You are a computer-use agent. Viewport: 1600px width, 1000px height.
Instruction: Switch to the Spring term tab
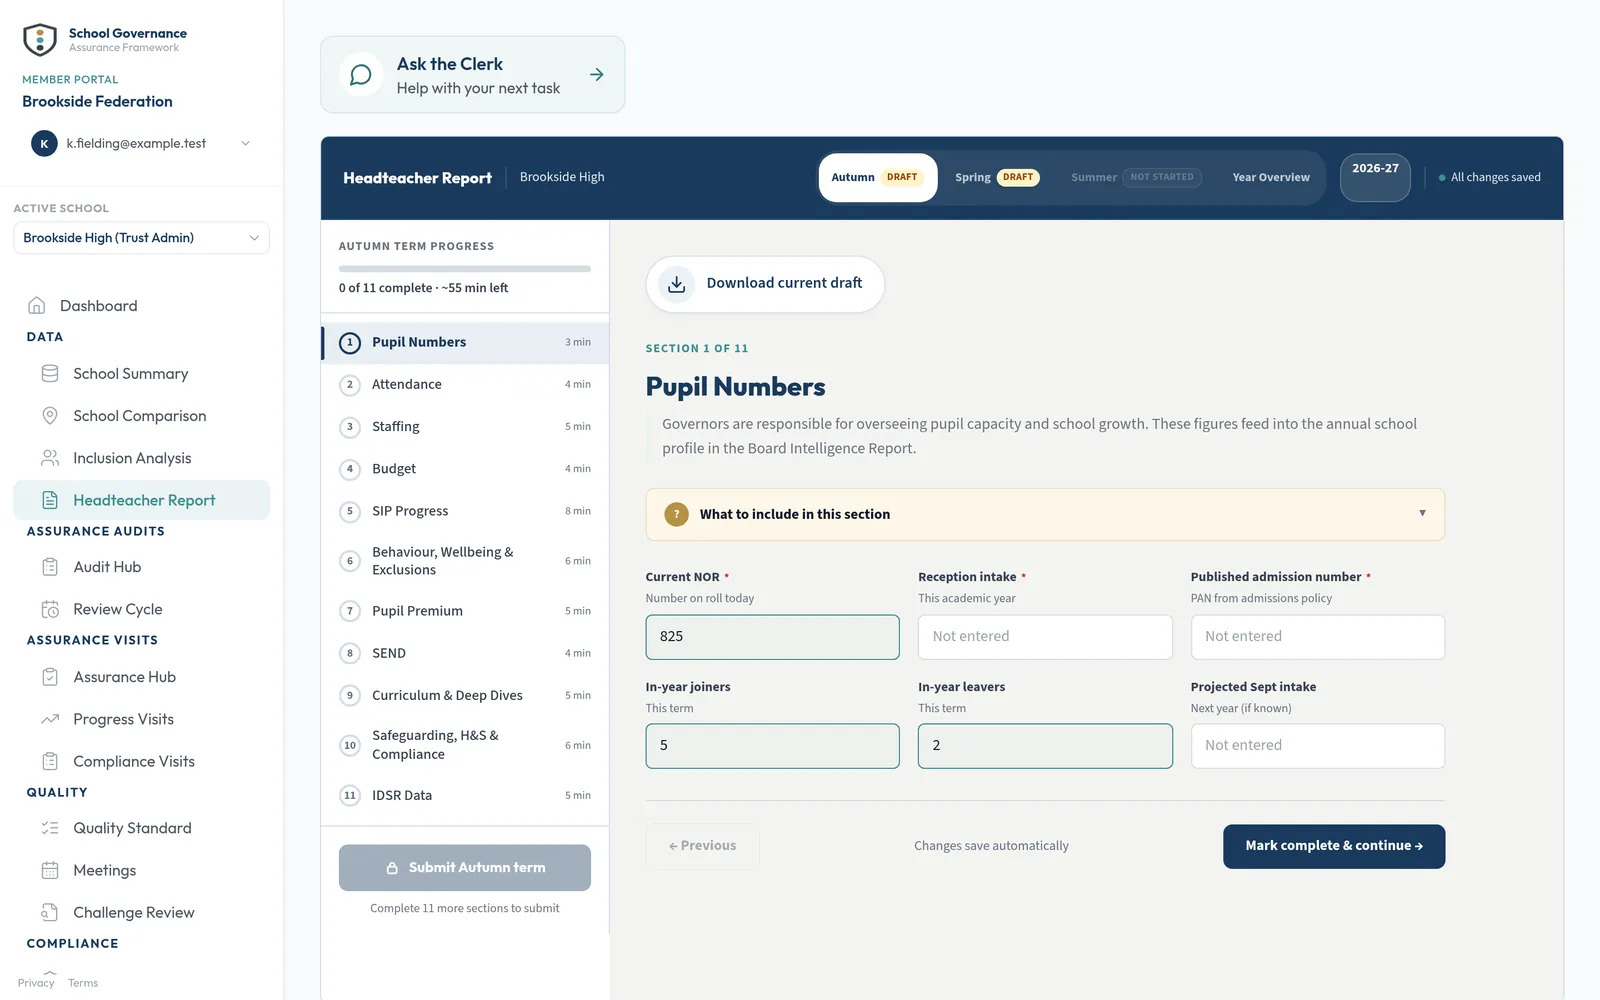997,177
